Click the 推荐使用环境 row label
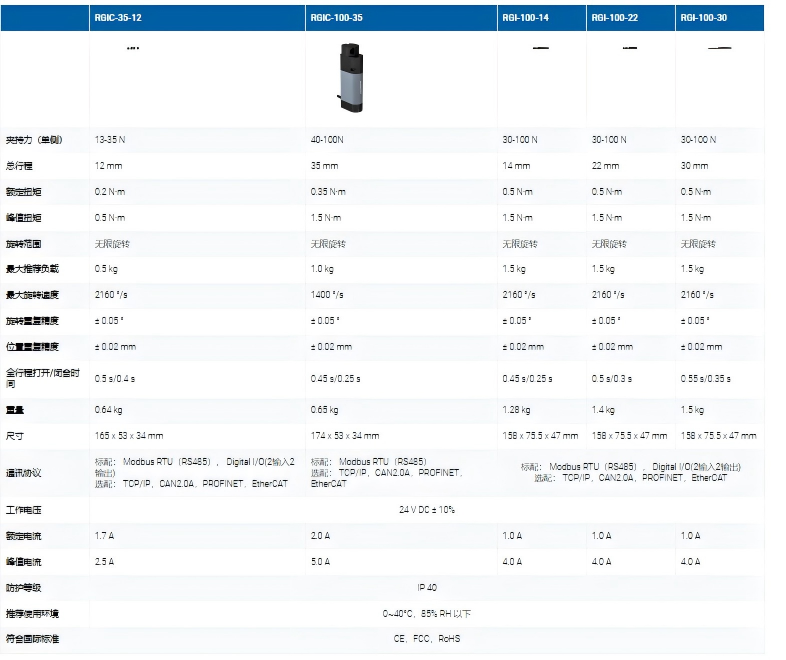 coord(32,613)
